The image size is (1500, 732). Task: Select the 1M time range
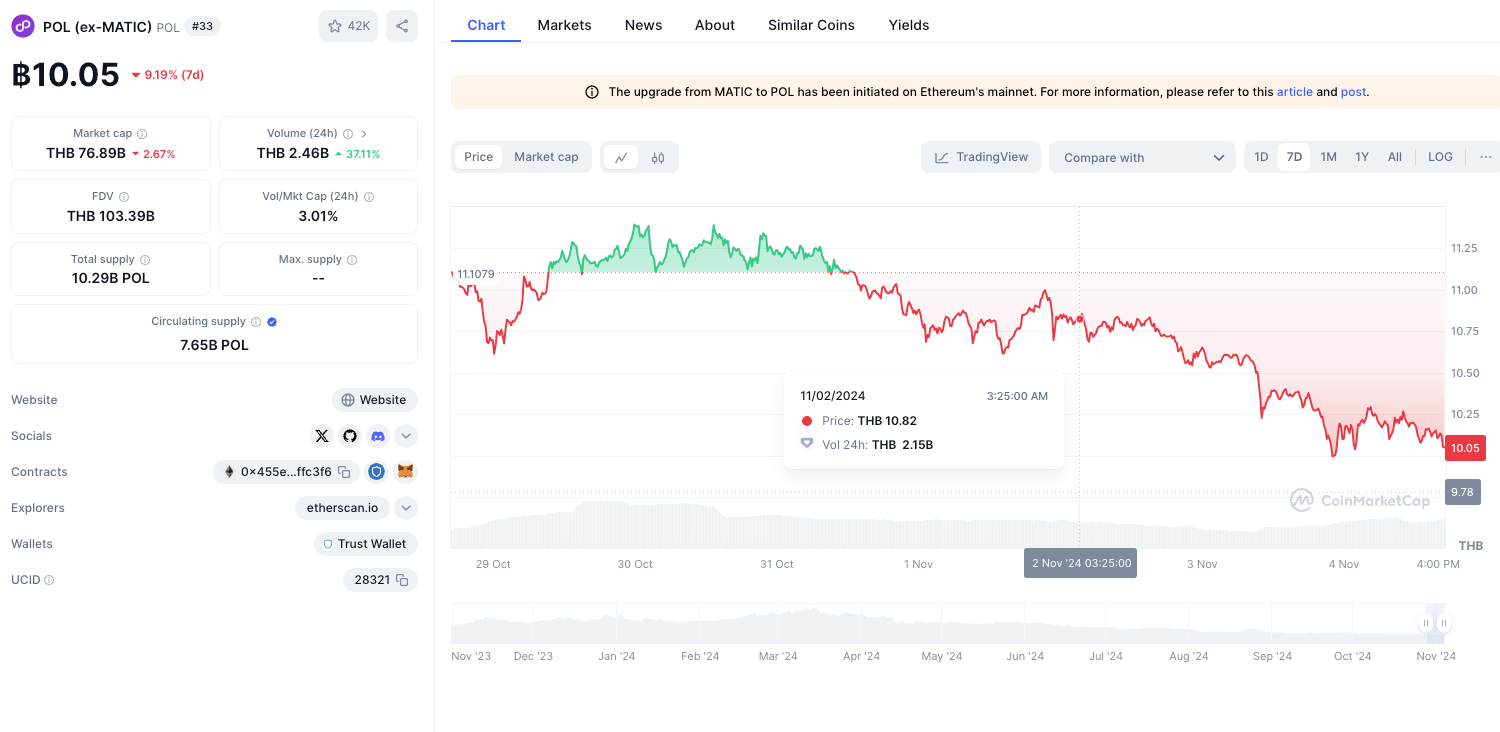tap(1328, 157)
